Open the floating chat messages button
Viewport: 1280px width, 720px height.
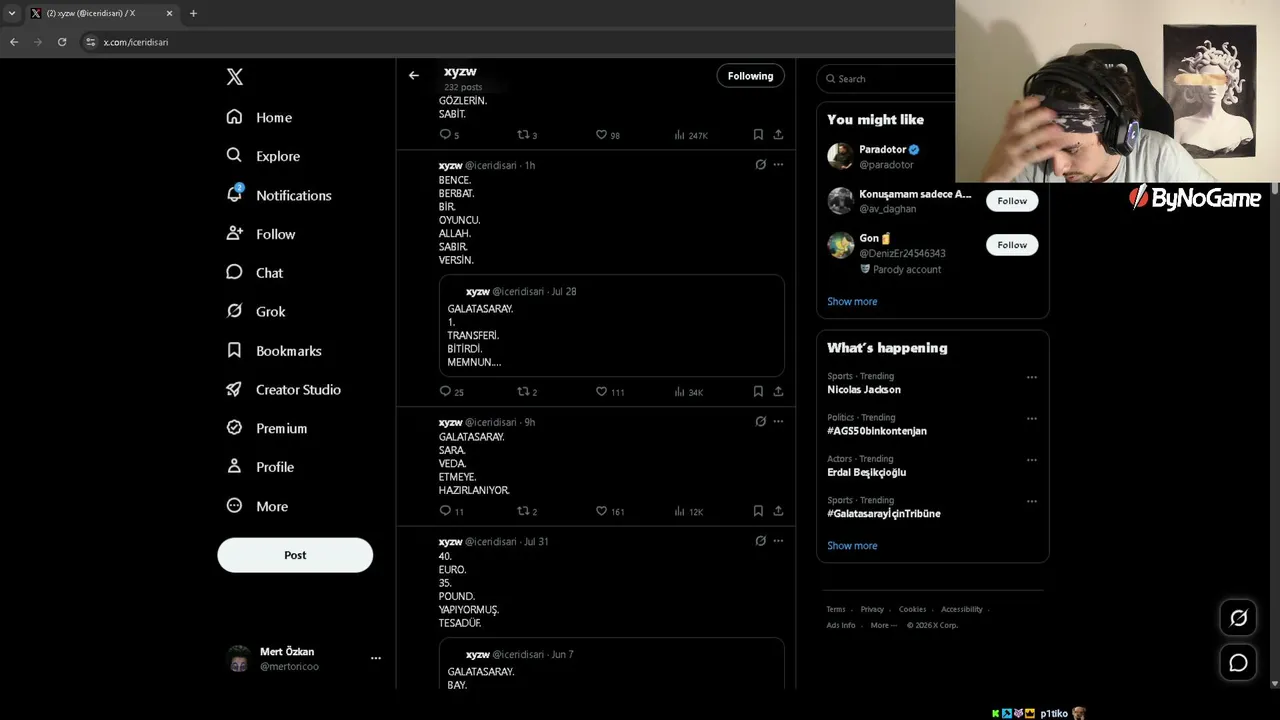[x=1238, y=662]
